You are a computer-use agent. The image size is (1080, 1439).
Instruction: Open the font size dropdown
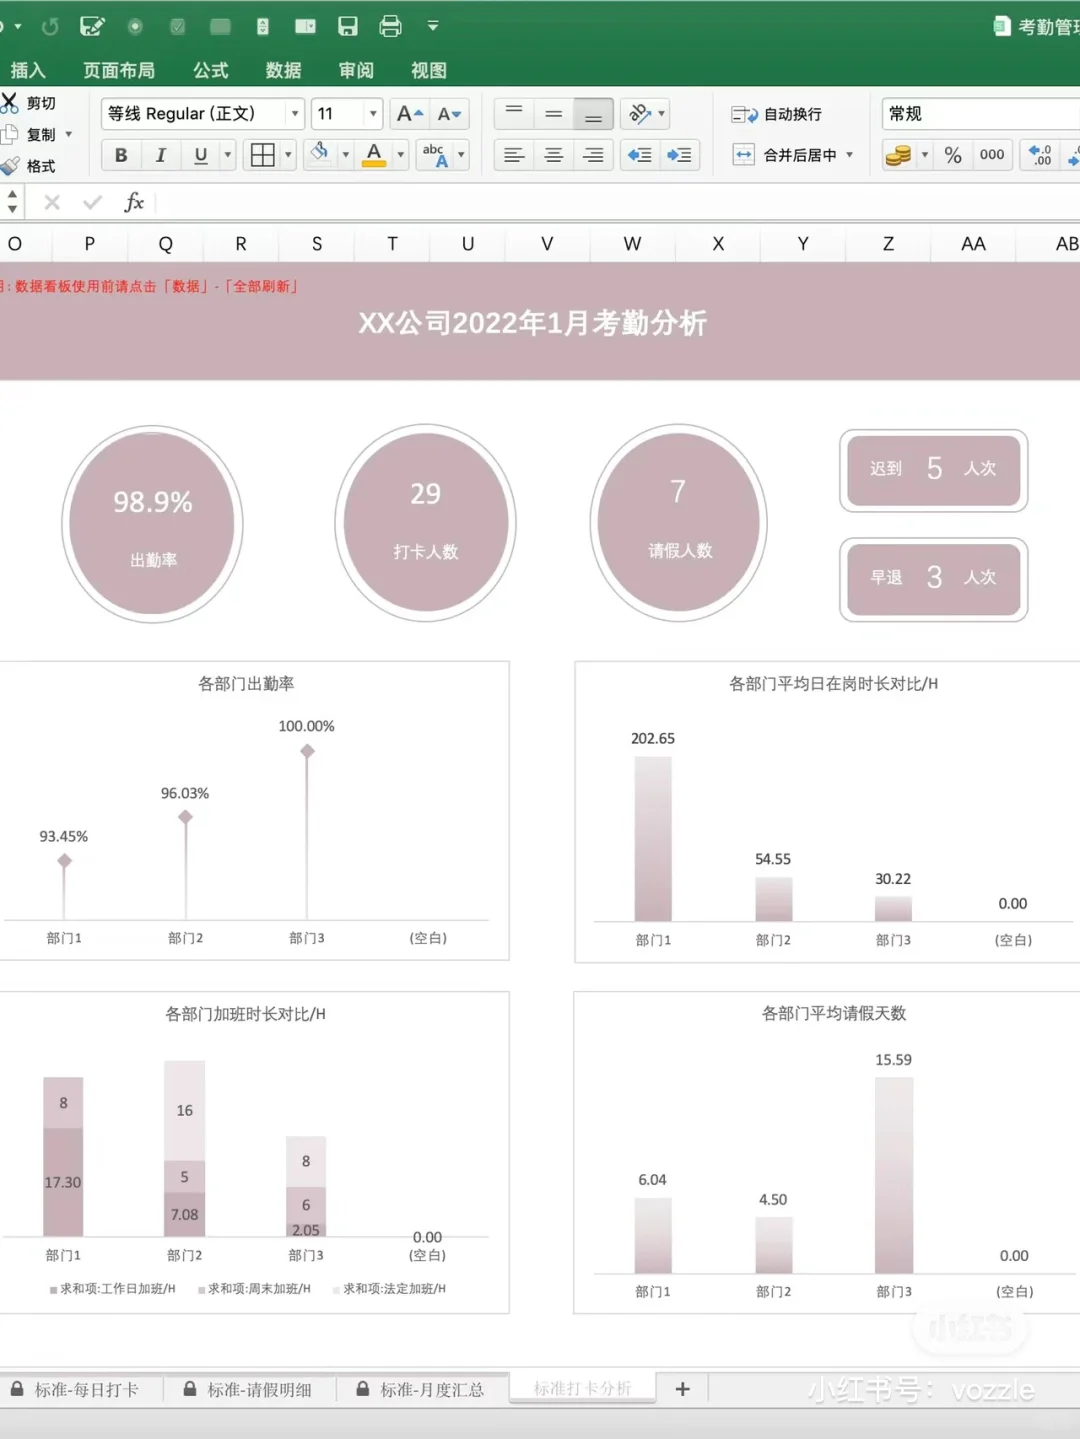pyautogui.click(x=371, y=113)
